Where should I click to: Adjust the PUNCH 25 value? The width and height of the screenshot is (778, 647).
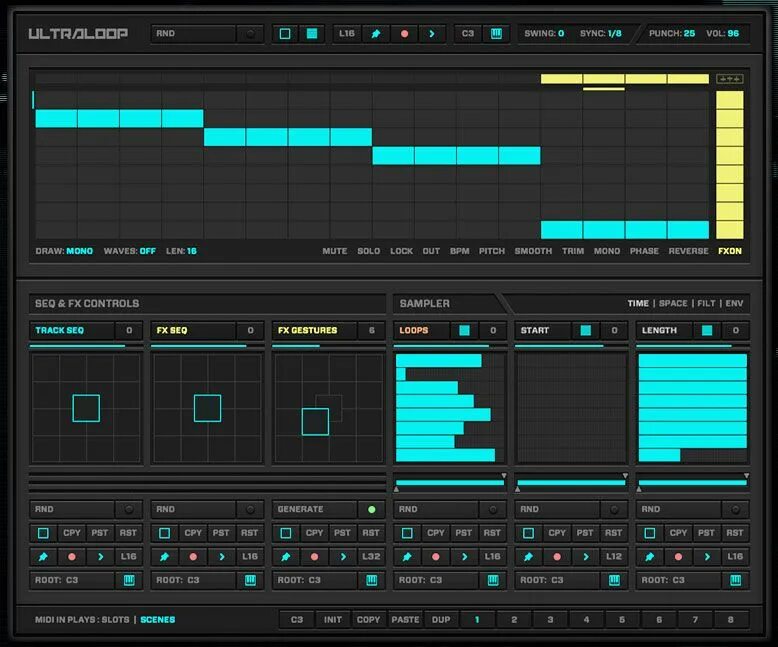[672, 34]
